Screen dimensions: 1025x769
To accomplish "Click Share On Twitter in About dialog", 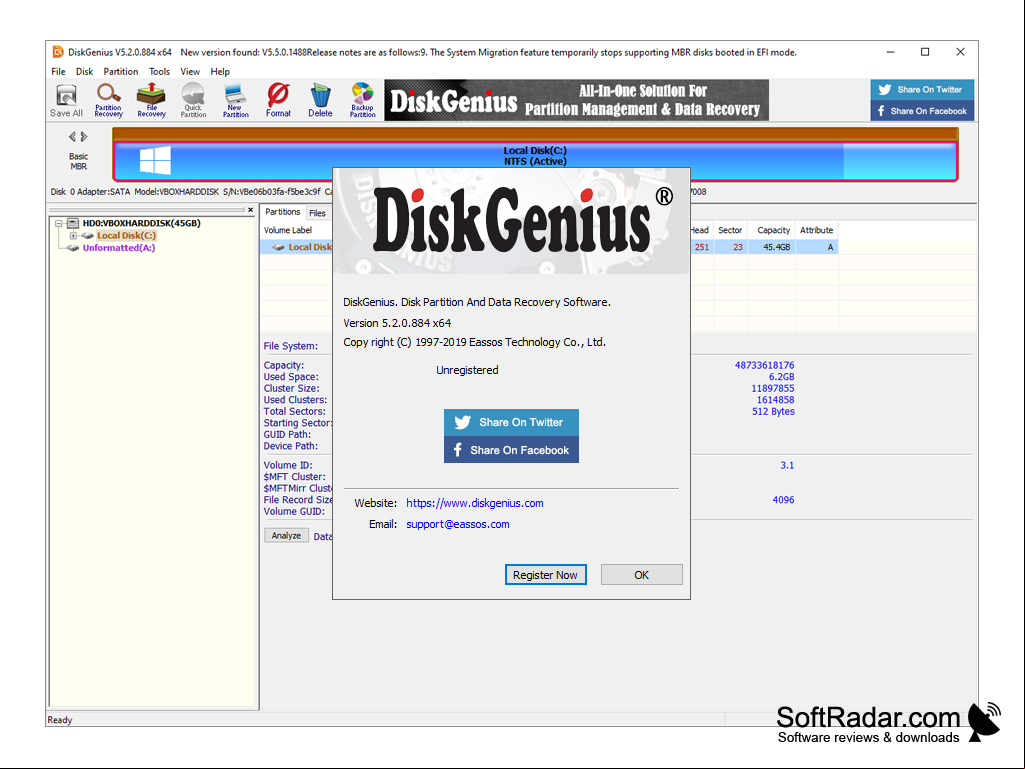I will 511,422.
